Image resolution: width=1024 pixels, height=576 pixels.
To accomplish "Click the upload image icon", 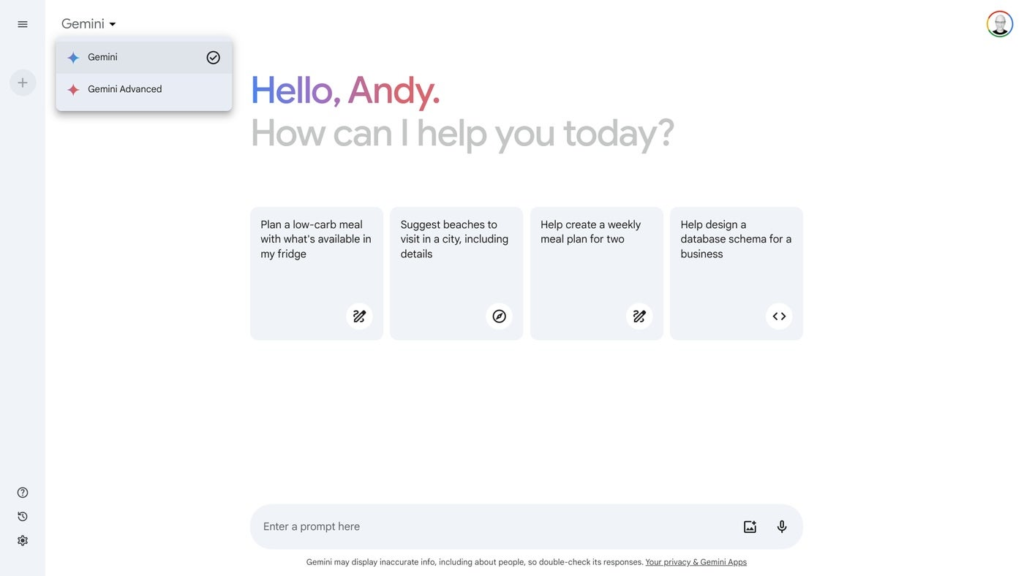I will (x=750, y=527).
